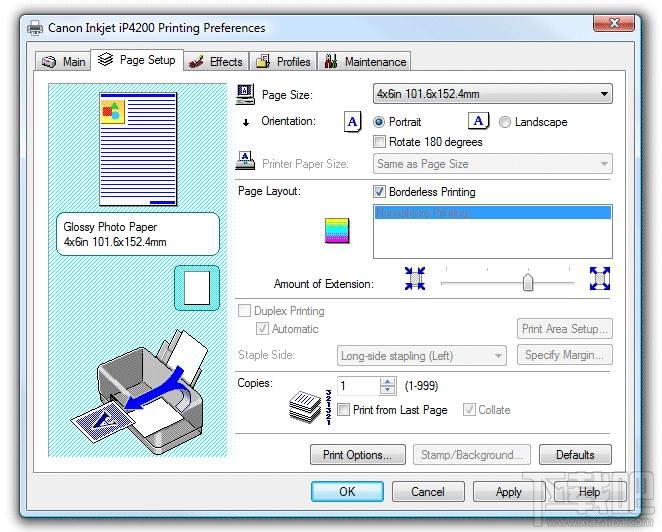
Task: Open the Printer Paper Size dropdown
Action: [x=493, y=164]
